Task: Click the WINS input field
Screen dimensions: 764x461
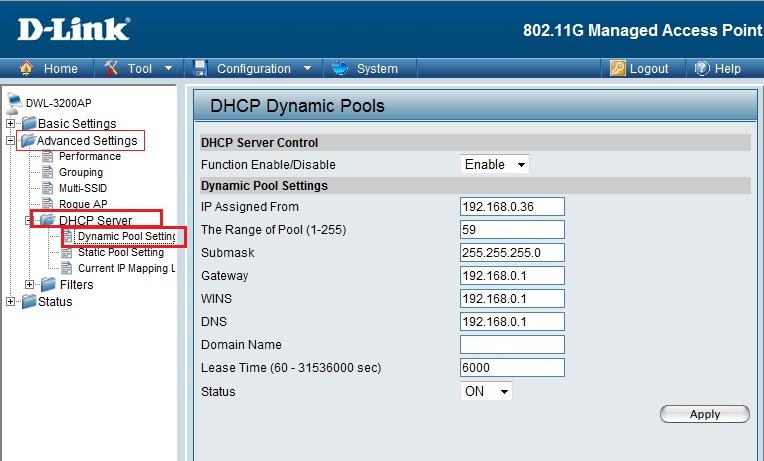Action: [x=512, y=298]
